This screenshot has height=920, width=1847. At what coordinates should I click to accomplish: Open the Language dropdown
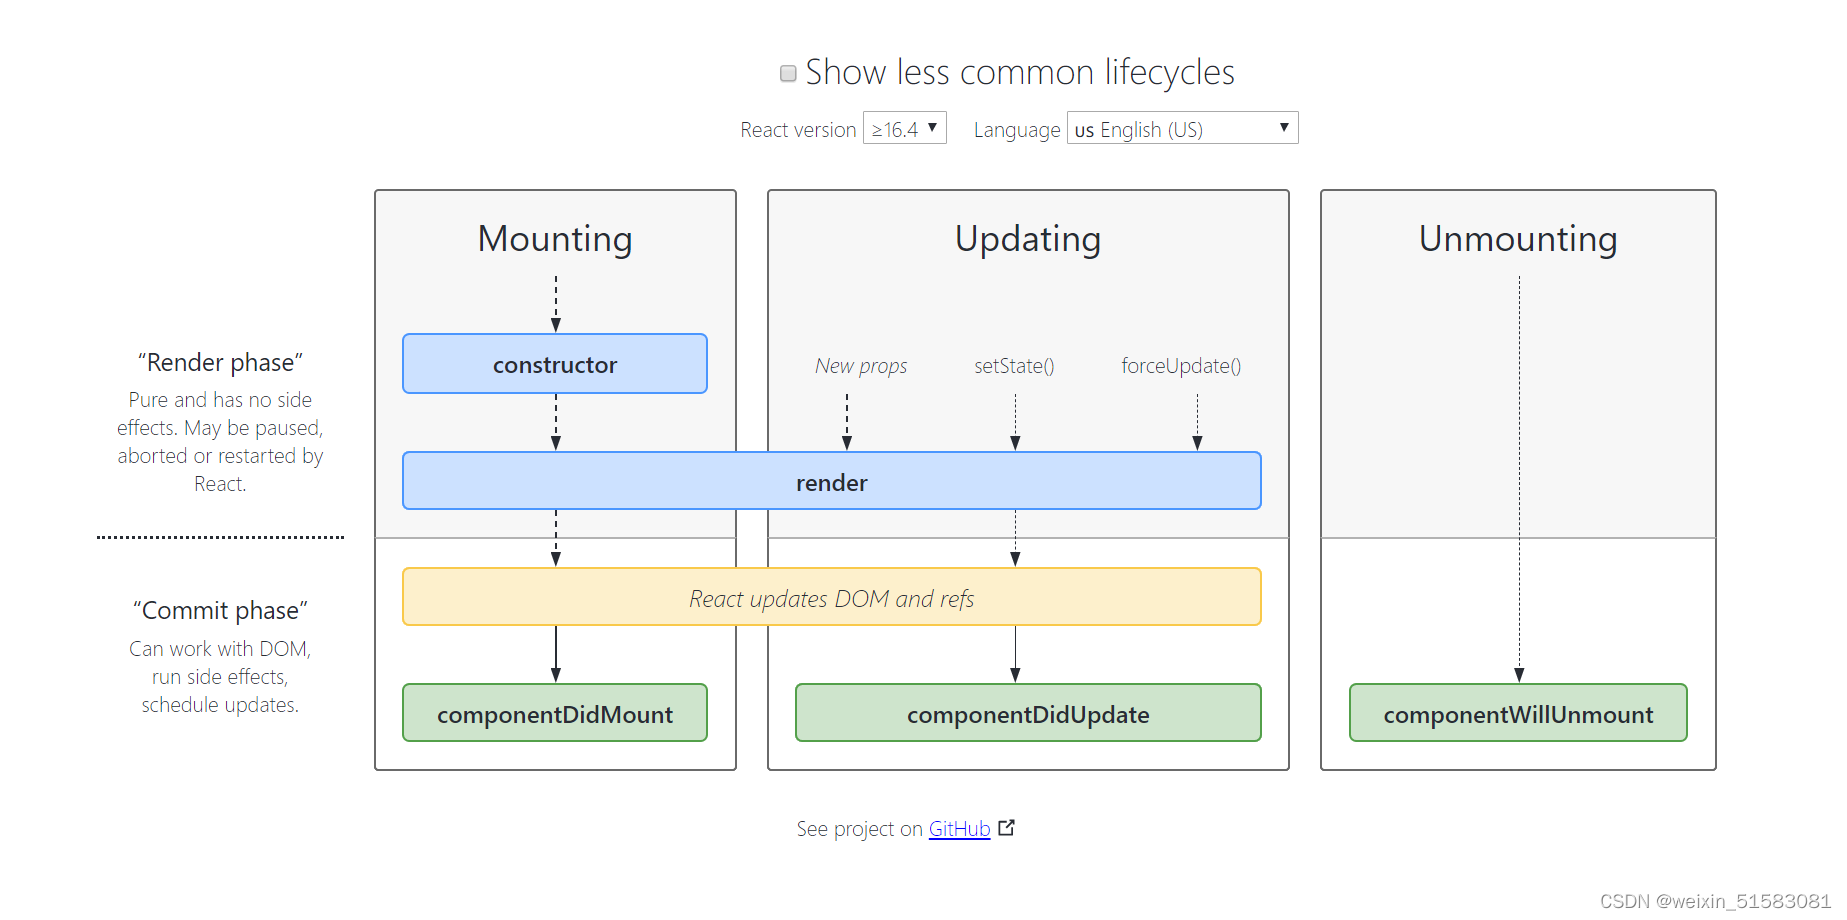(1182, 128)
